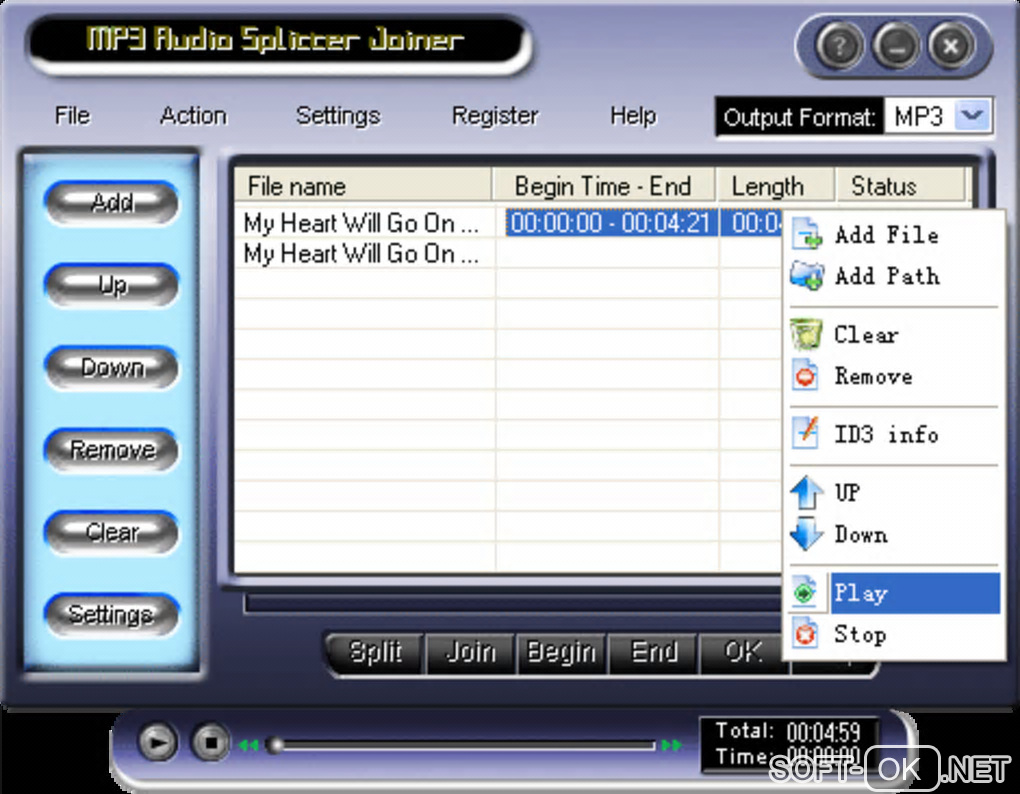Select Down in the context menu

(x=894, y=534)
